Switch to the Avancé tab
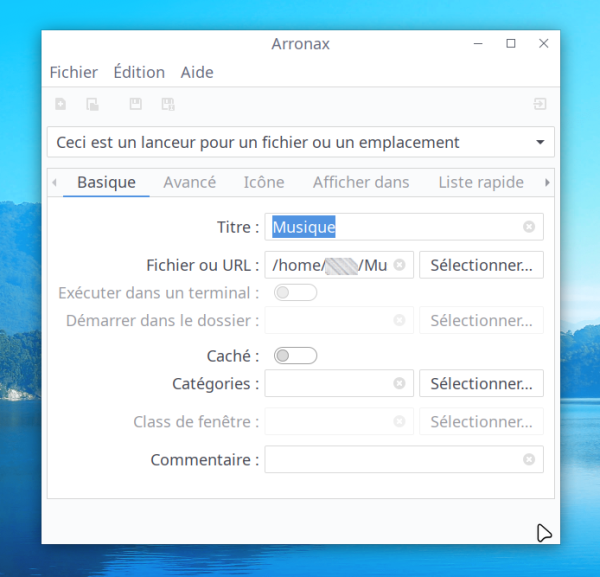The image size is (600, 577). 189,182
